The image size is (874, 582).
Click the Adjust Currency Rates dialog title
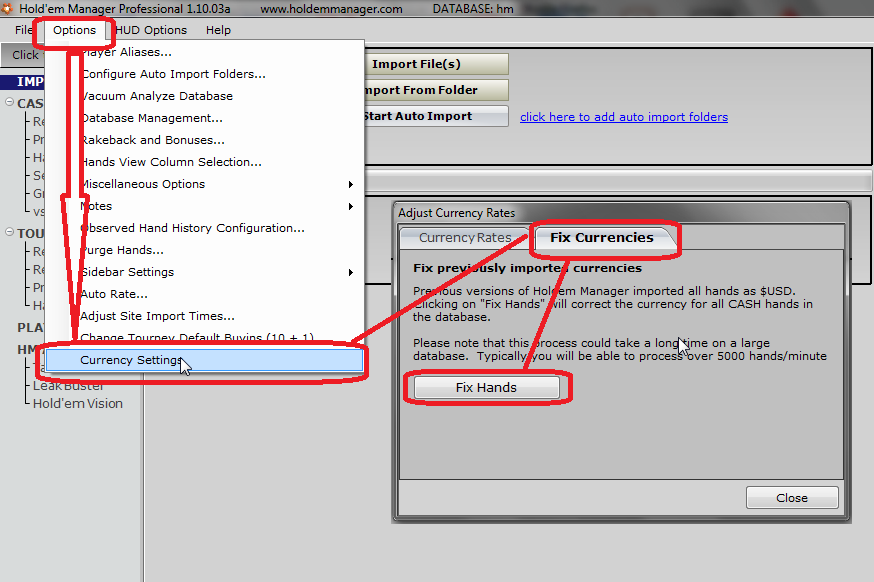[x=457, y=213]
